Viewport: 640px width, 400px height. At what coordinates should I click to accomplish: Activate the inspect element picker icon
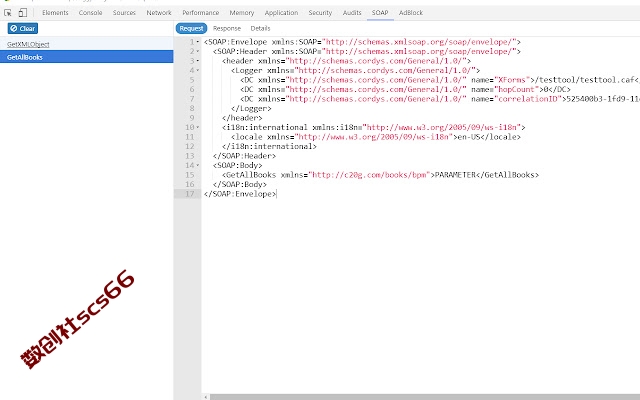coord(8,13)
